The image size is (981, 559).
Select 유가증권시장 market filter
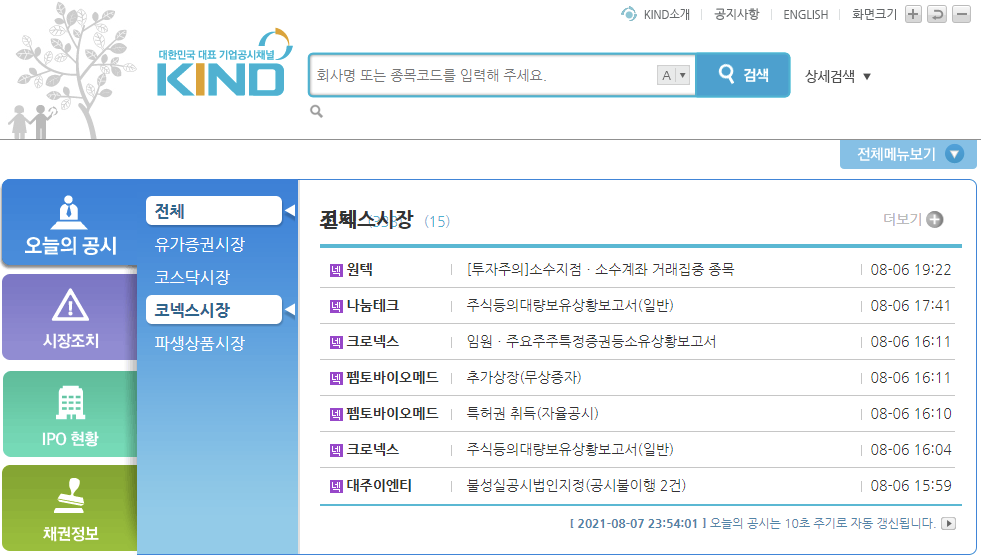(x=200, y=244)
